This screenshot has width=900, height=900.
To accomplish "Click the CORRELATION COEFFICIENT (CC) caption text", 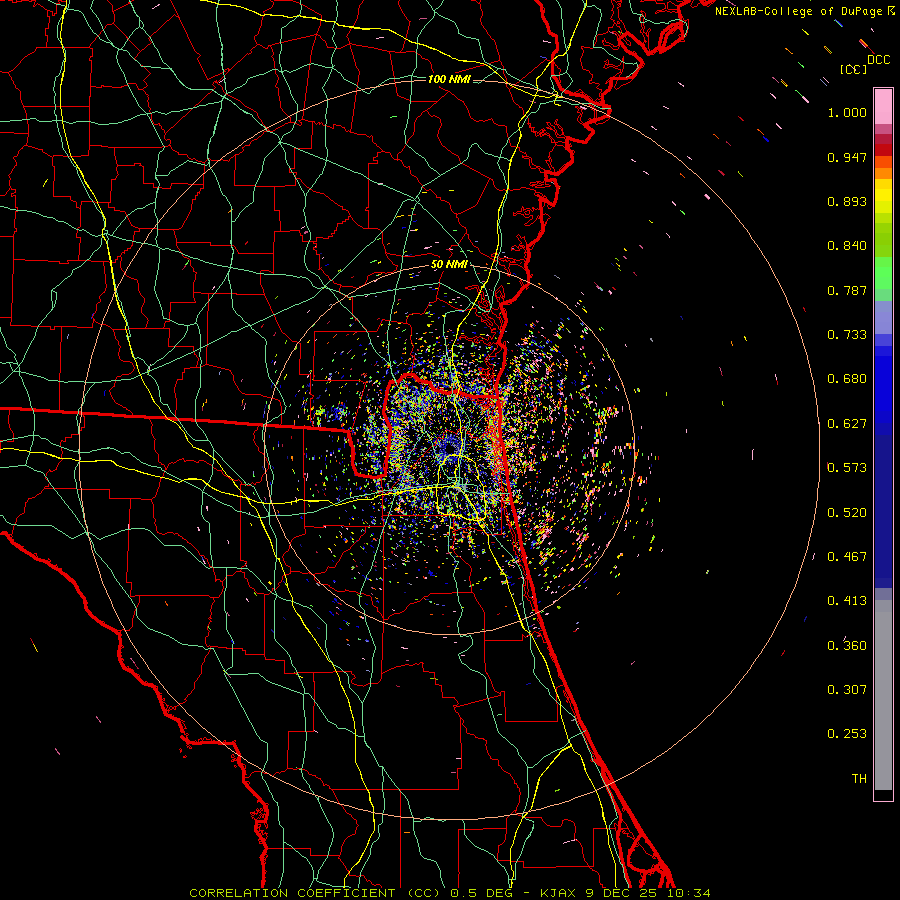I will (x=315, y=893).
